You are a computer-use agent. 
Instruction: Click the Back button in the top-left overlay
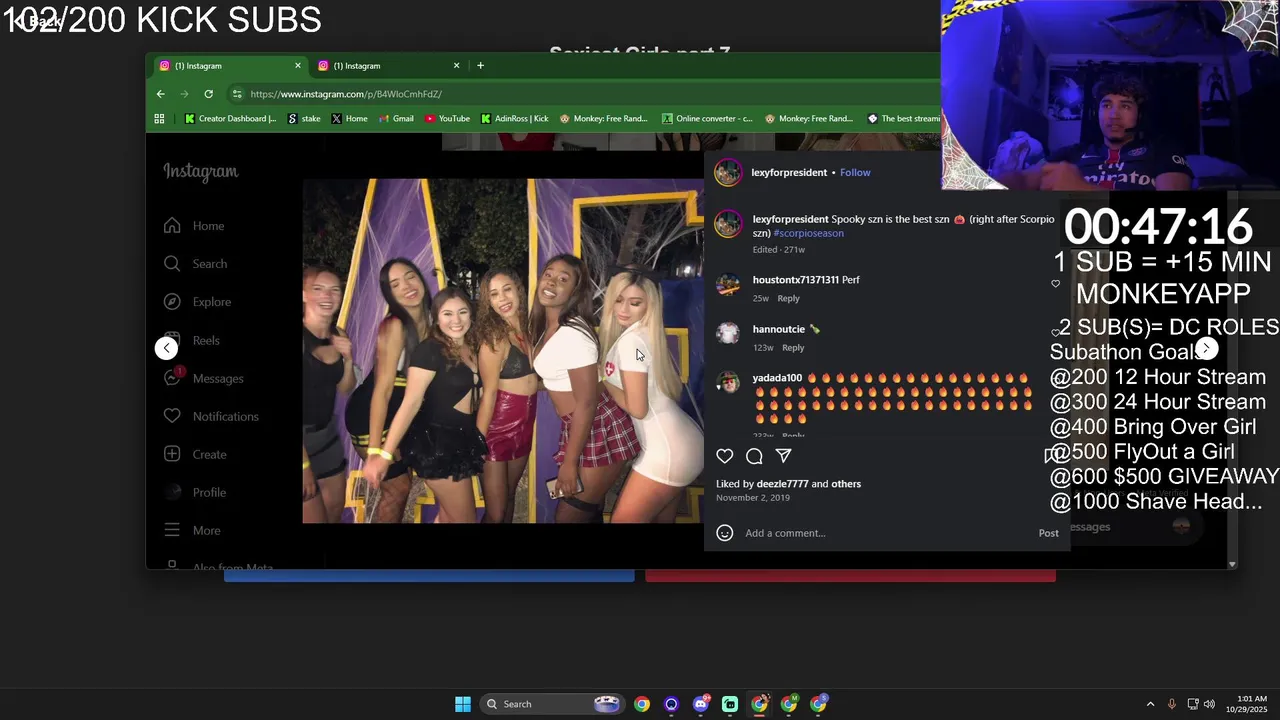tap(37, 21)
